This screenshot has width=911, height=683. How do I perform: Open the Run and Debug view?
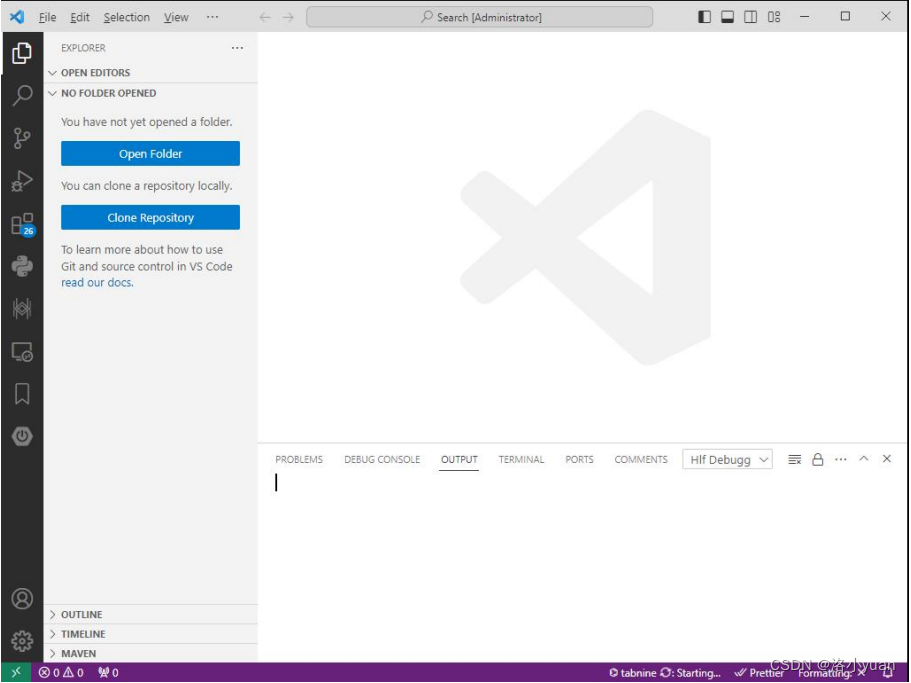tap(22, 181)
